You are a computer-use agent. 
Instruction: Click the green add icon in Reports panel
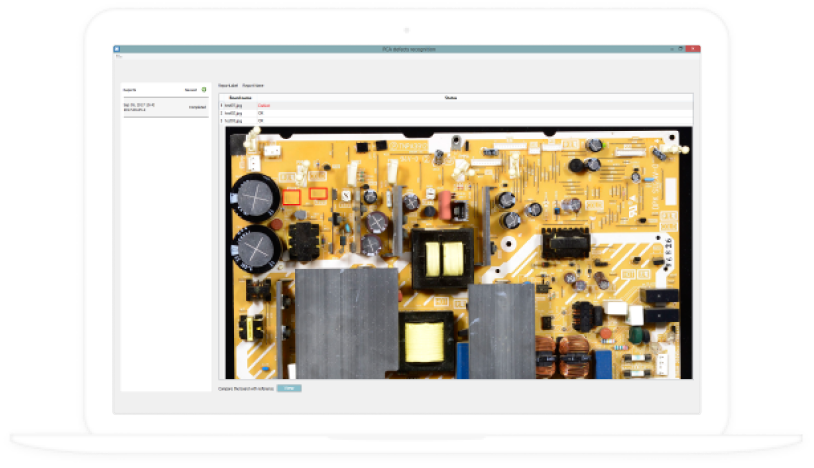tap(205, 90)
